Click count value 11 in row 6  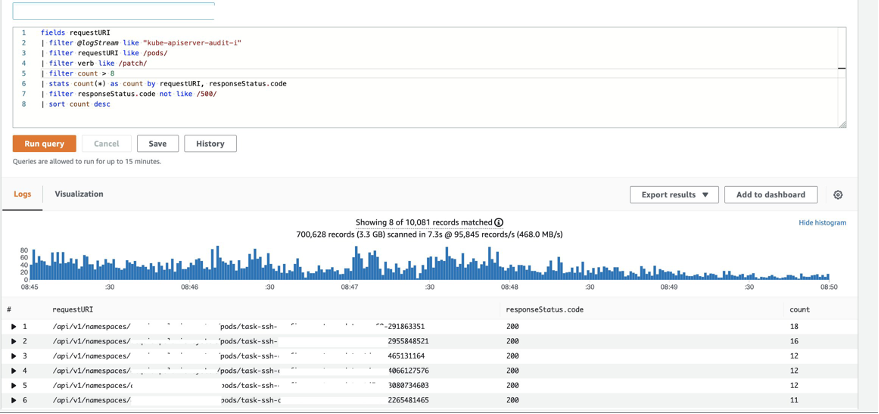point(793,400)
